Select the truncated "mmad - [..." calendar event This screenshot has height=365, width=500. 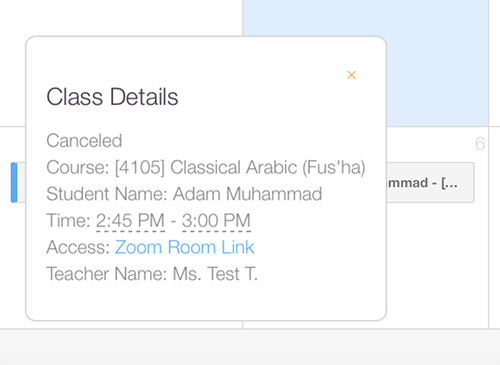pyautogui.click(x=430, y=182)
